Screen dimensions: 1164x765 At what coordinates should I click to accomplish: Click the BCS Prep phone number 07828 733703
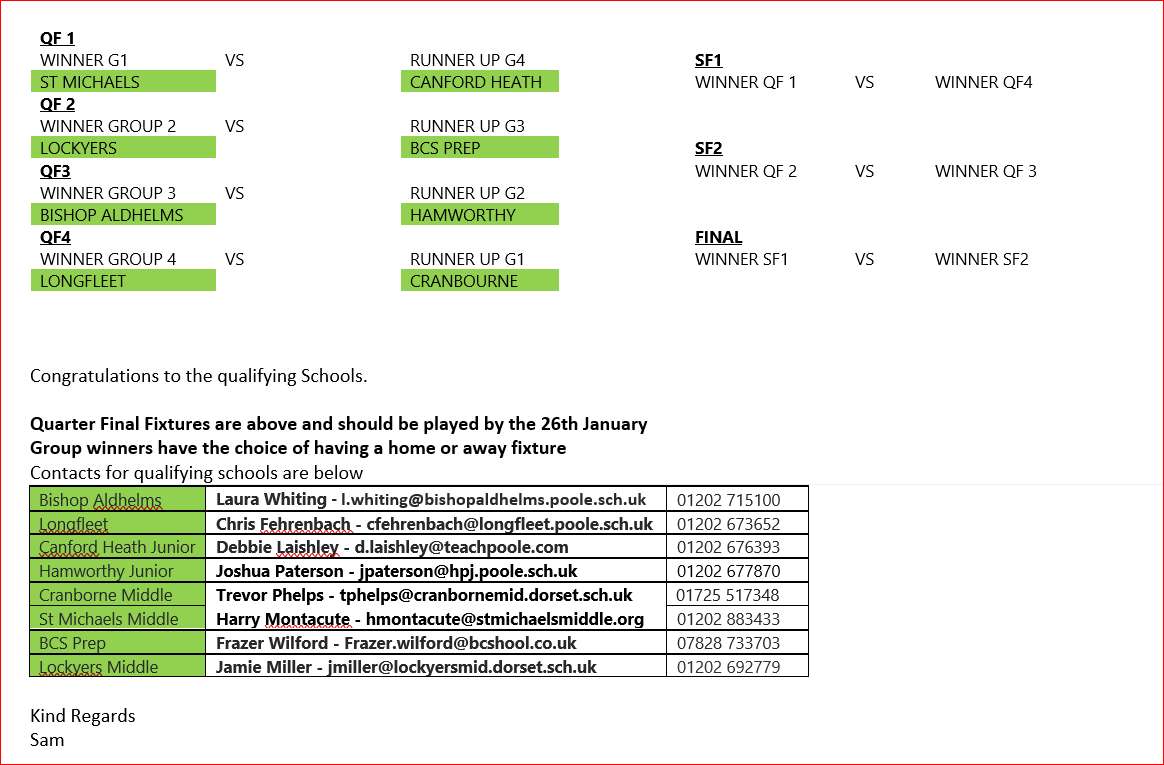tap(728, 643)
